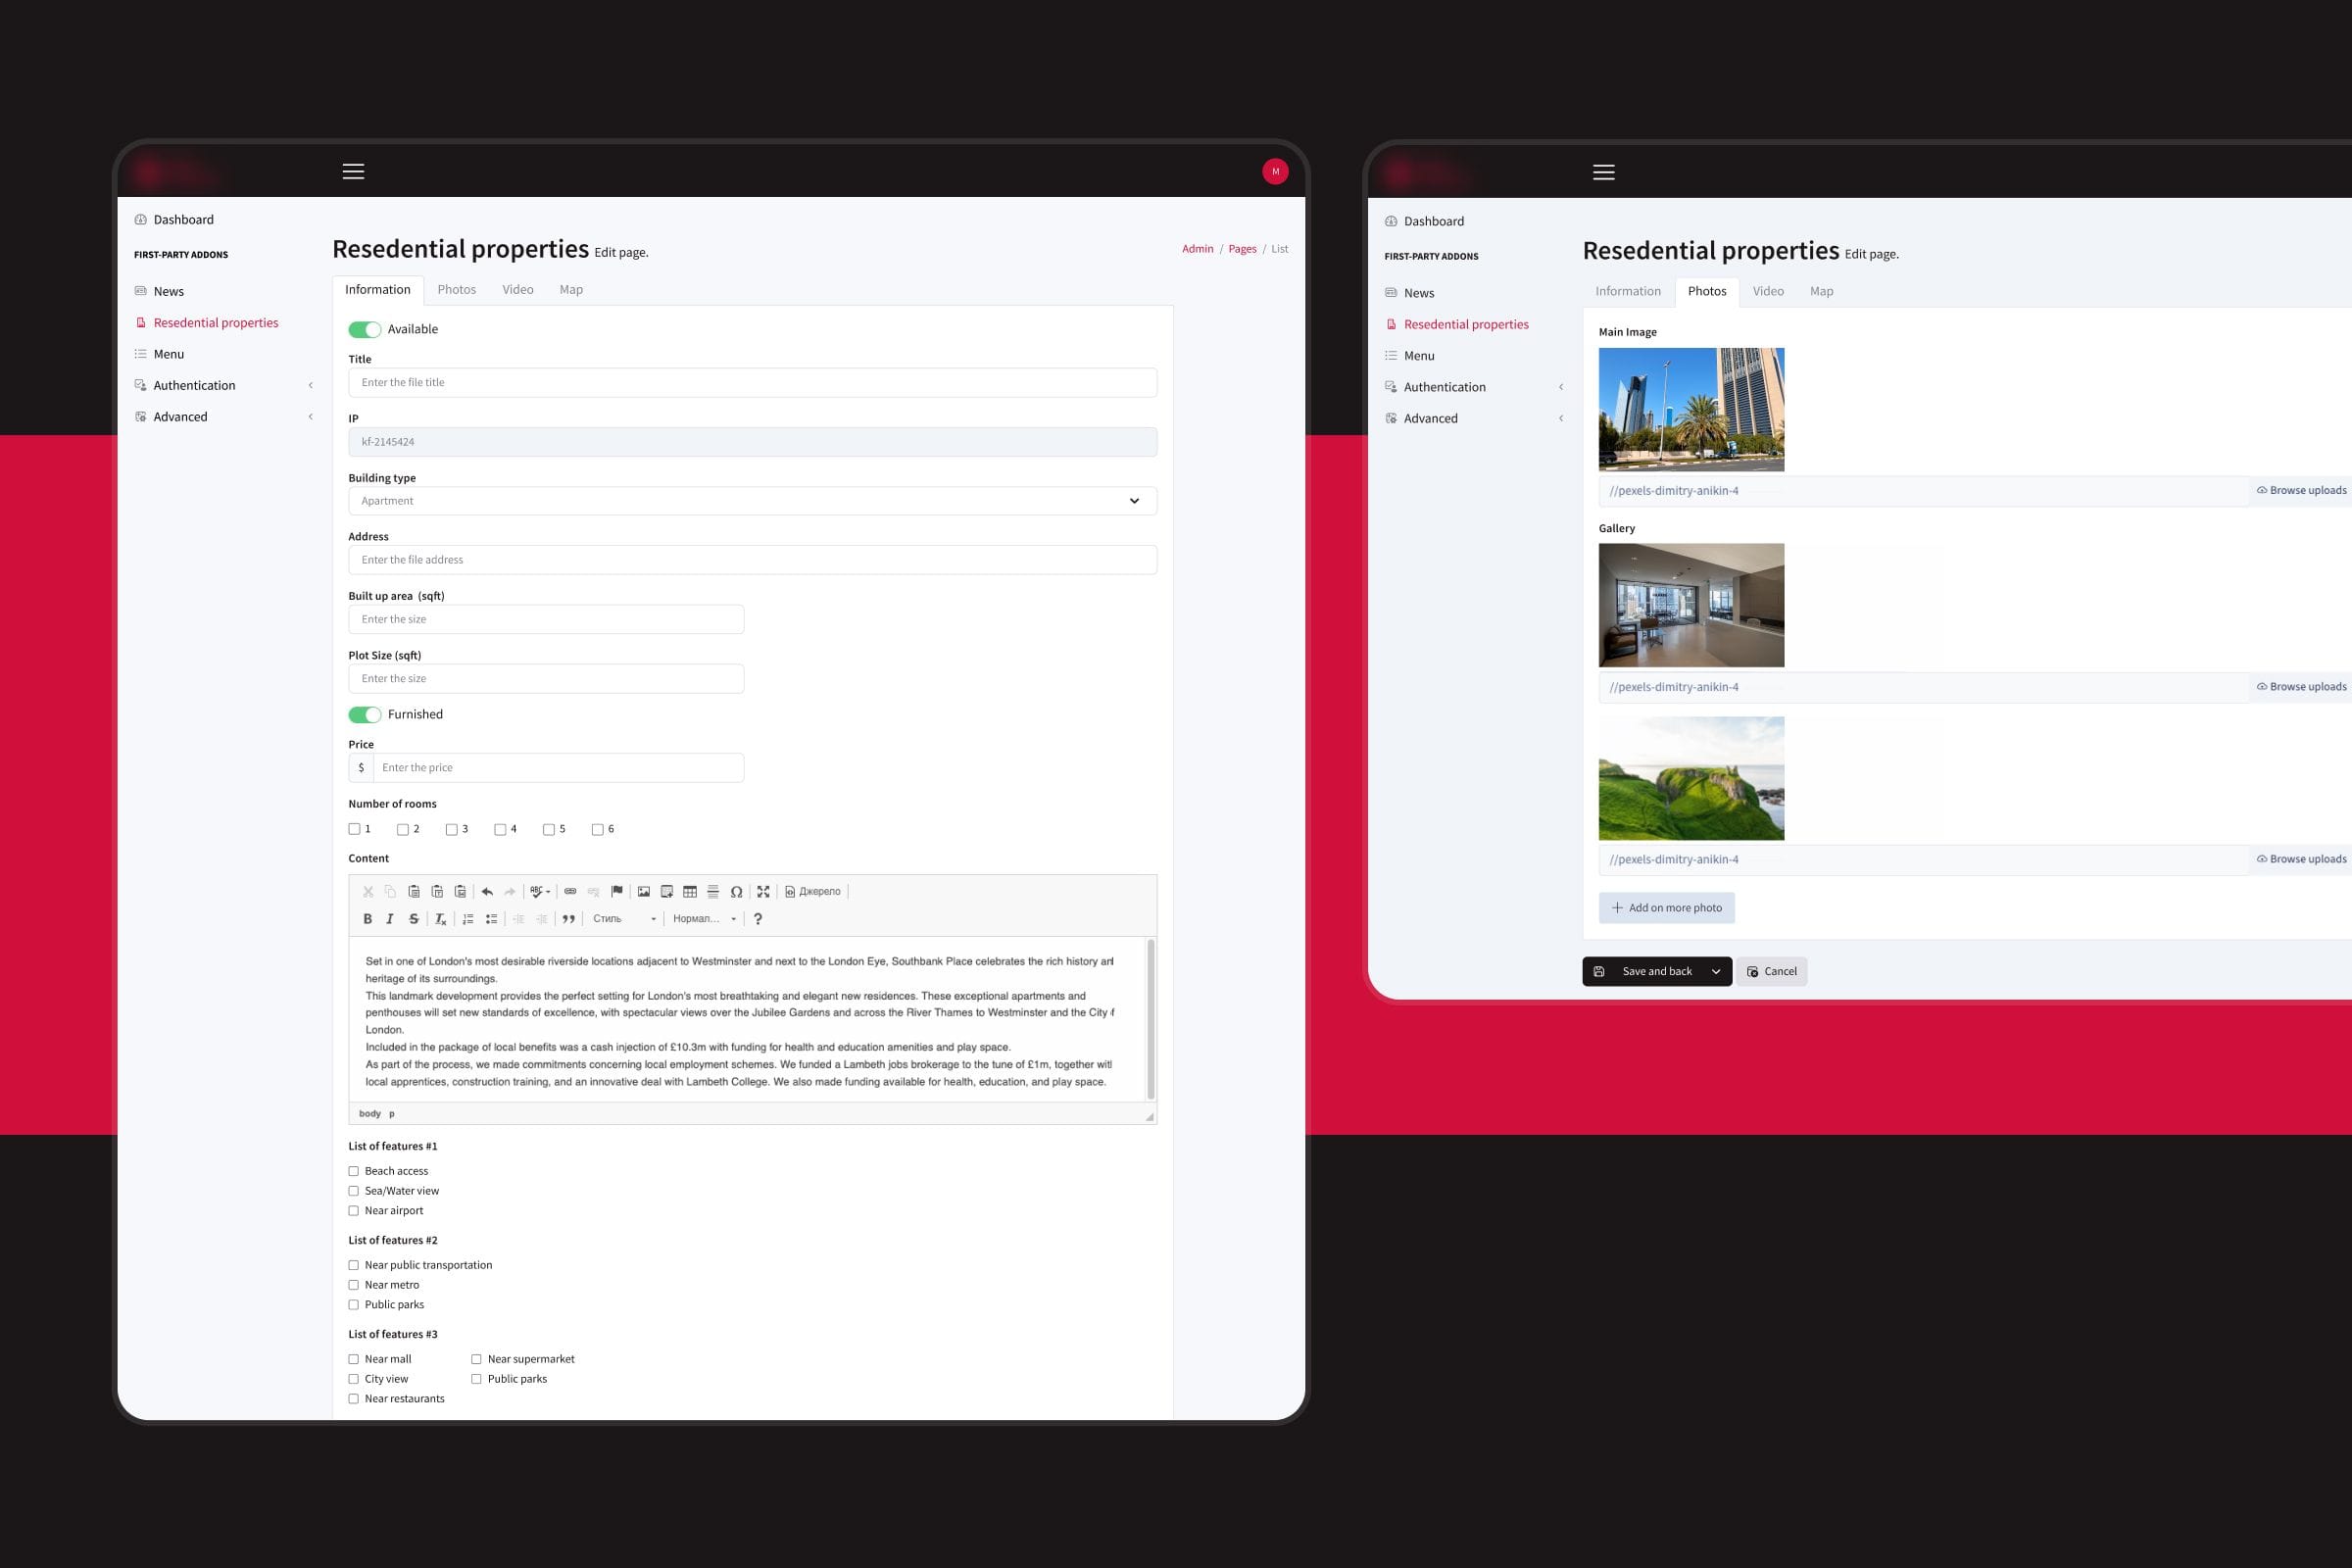Viewport: 2352px width, 1568px height.
Task: Click the Bold button in editor toolbar
Action: click(367, 919)
